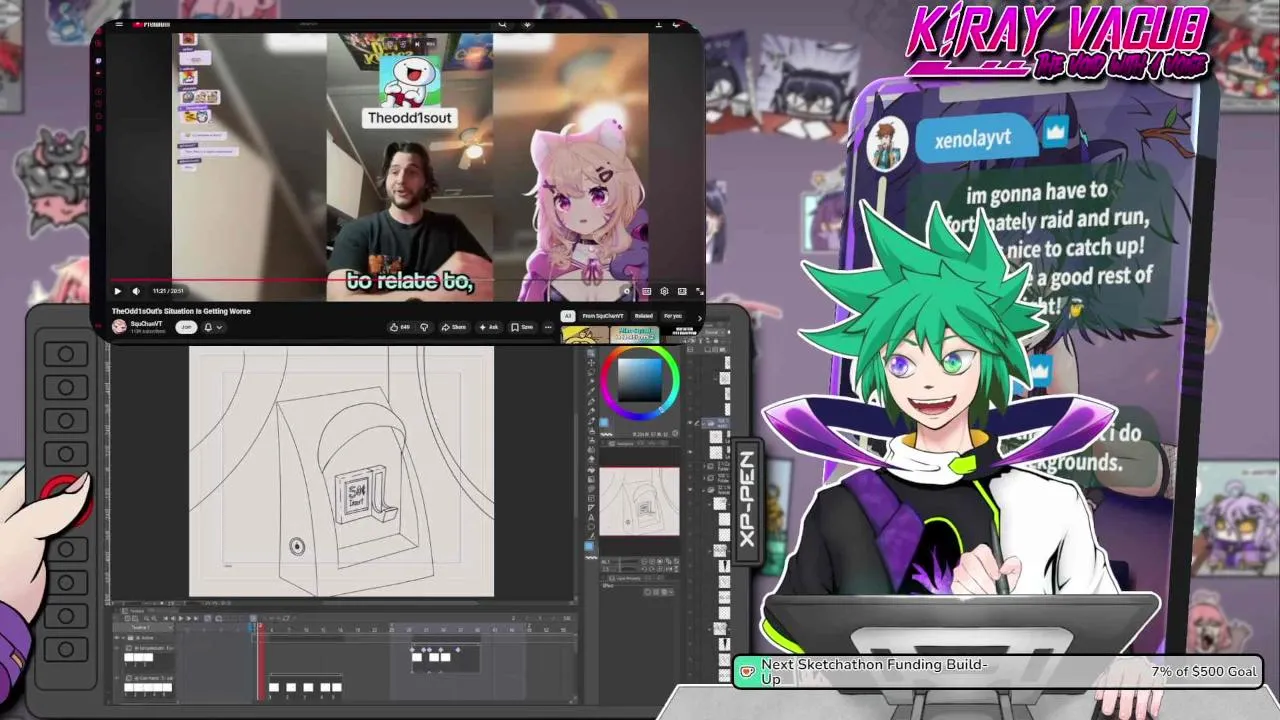Viewport: 1280px width, 720px height.
Task: Mute the YouTube video volume icon
Action: [x=136, y=291]
